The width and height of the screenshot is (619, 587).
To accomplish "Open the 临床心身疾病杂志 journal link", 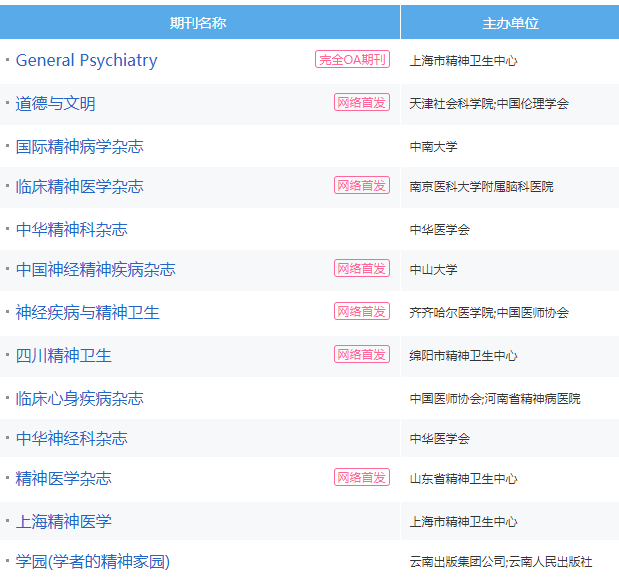I will 79,399.
